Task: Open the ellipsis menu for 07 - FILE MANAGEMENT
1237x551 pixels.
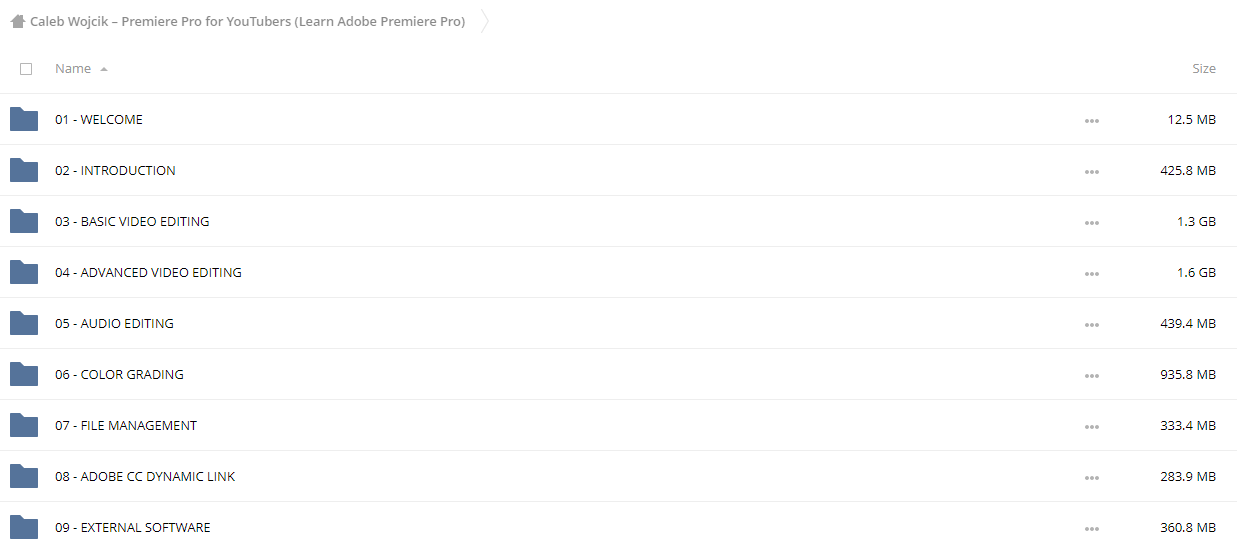Action: 1091,426
